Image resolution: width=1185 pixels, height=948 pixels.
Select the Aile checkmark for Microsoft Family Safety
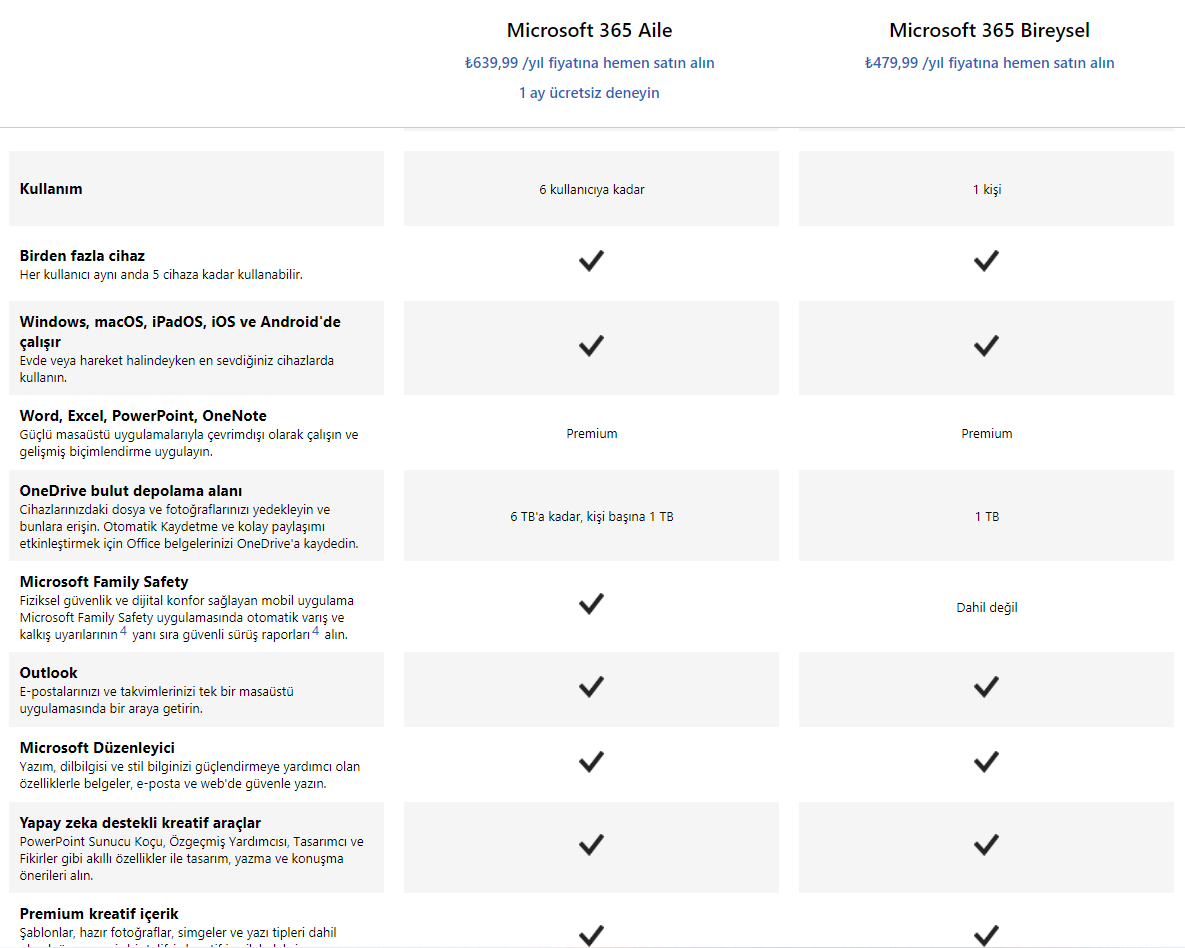coord(591,604)
